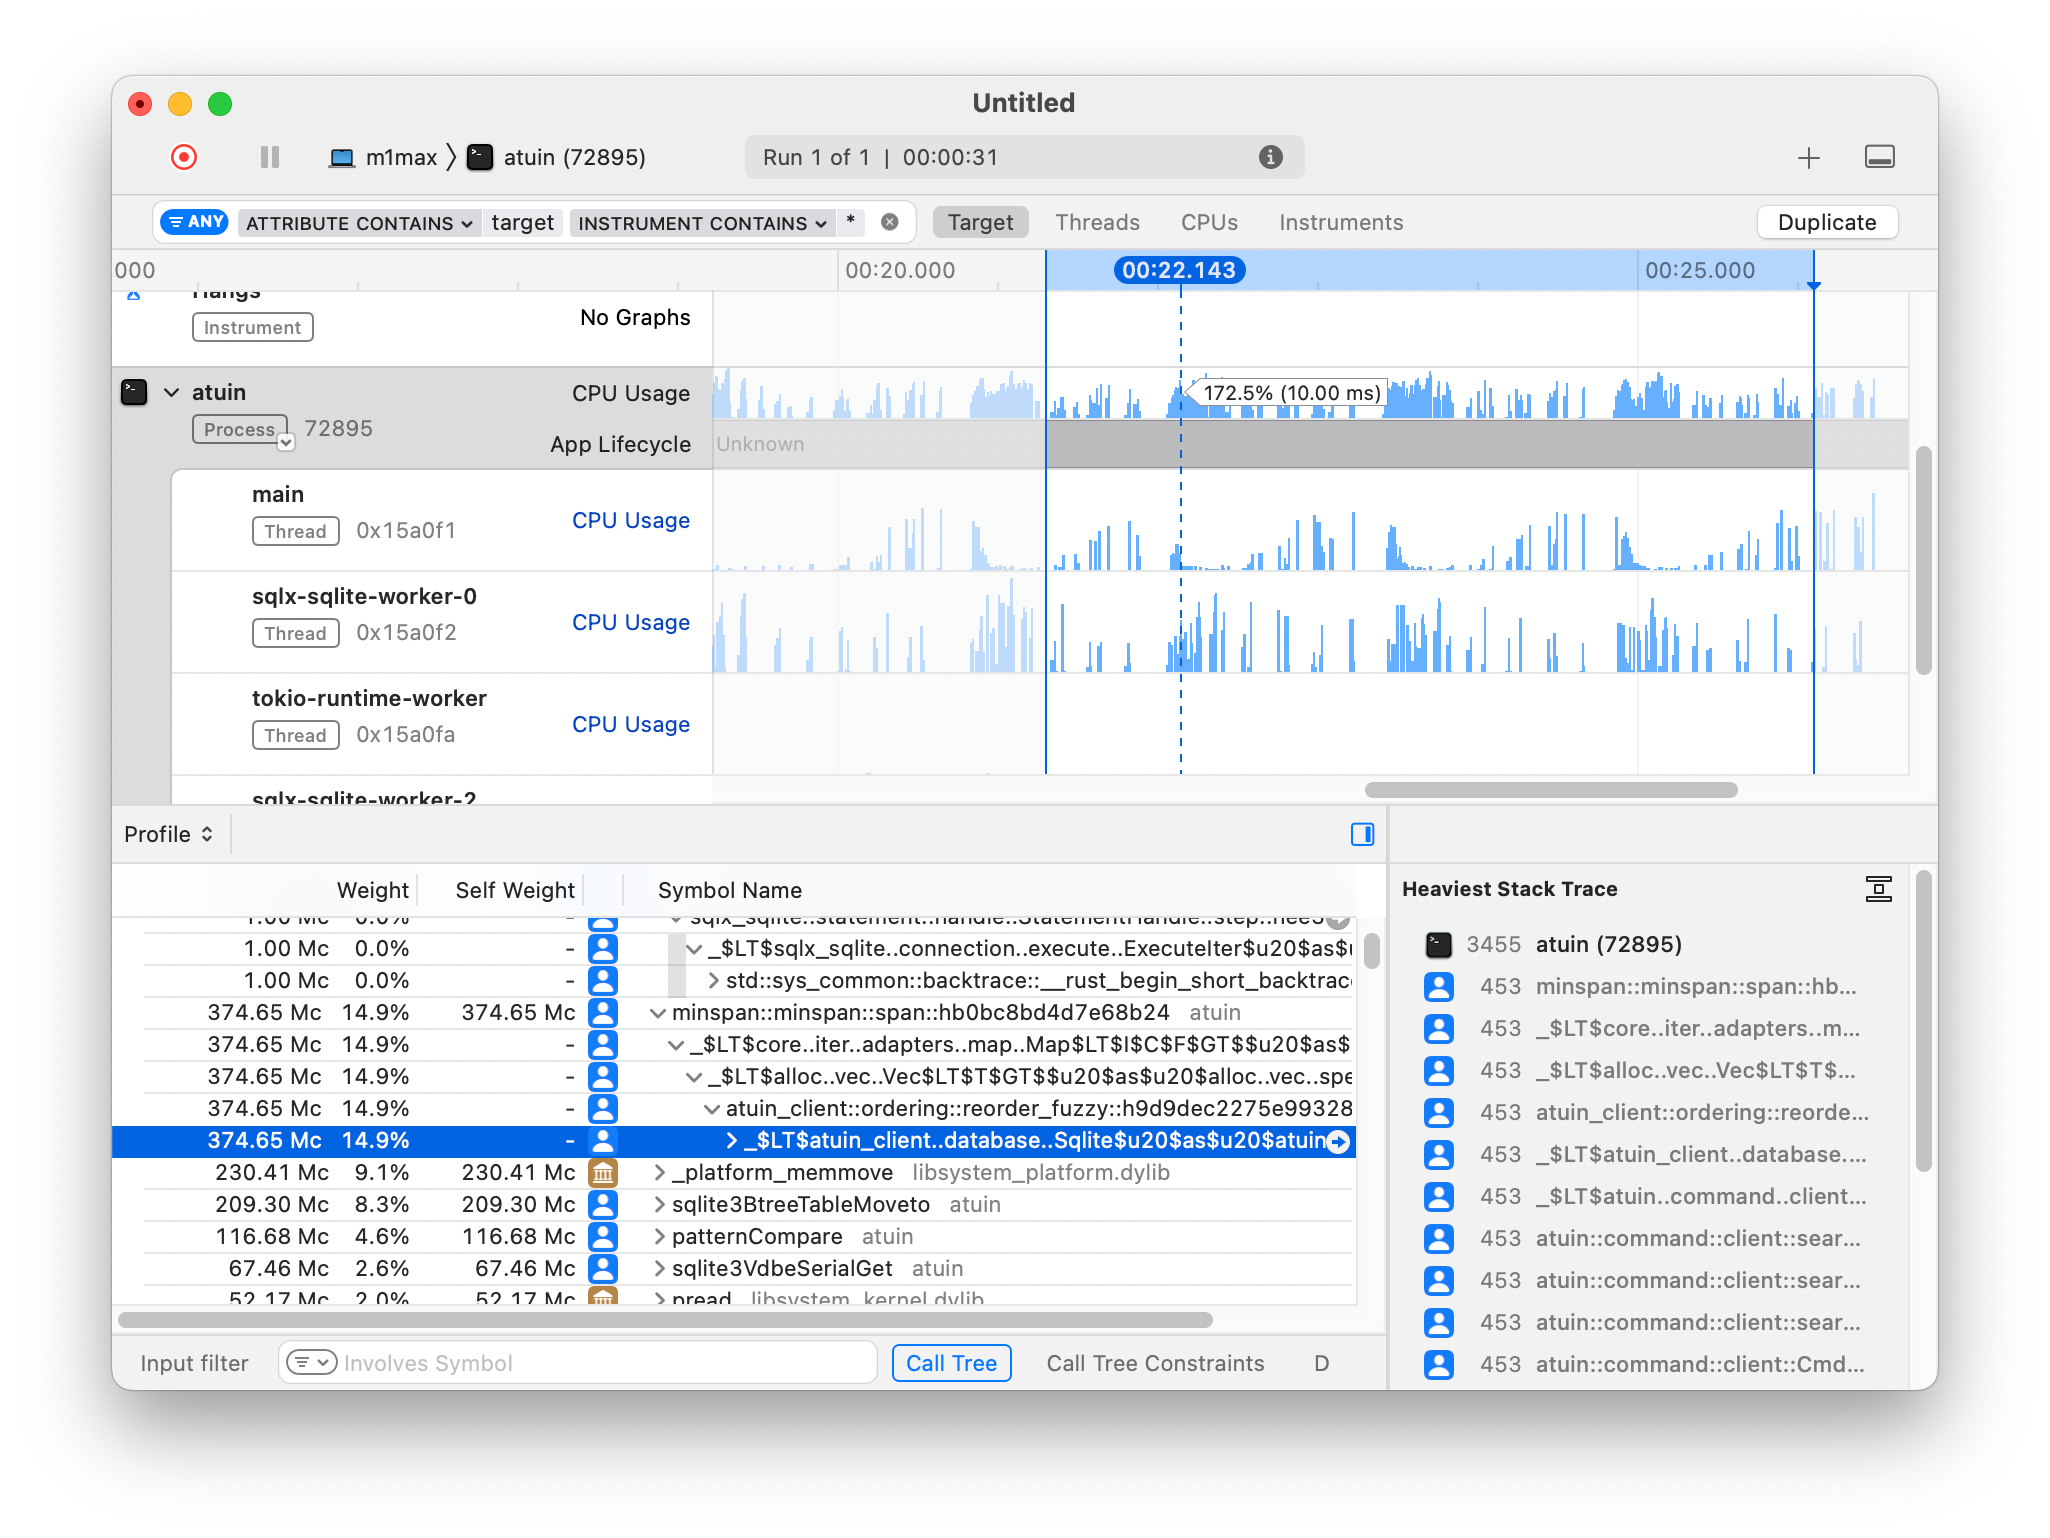Viewport: 2050px width, 1538px height.
Task: Click the Instrument badge under Hangs
Action: coord(252,327)
